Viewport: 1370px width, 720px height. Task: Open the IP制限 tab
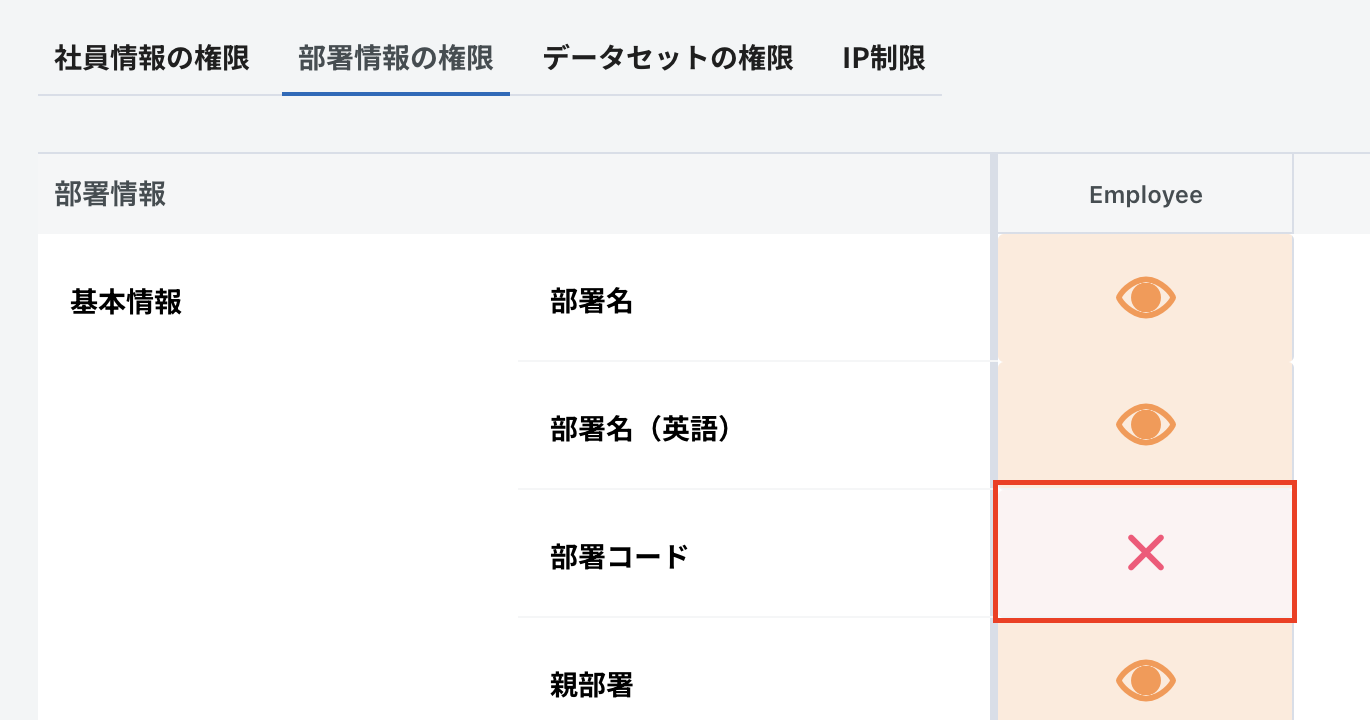coord(883,58)
